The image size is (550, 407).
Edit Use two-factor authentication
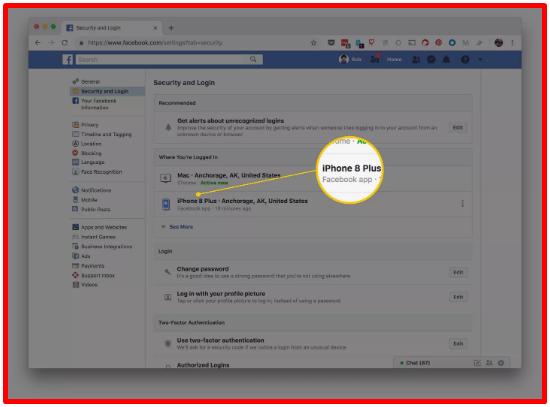tap(458, 343)
